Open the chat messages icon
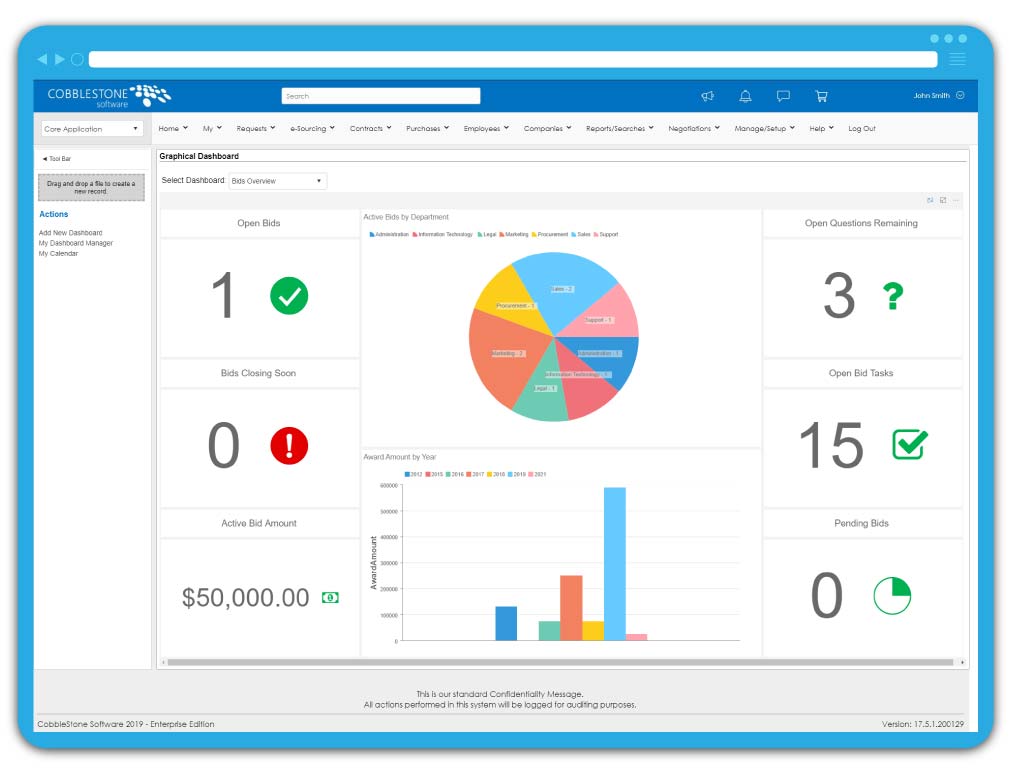This screenshot has height=770, width=1011. [783, 96]
